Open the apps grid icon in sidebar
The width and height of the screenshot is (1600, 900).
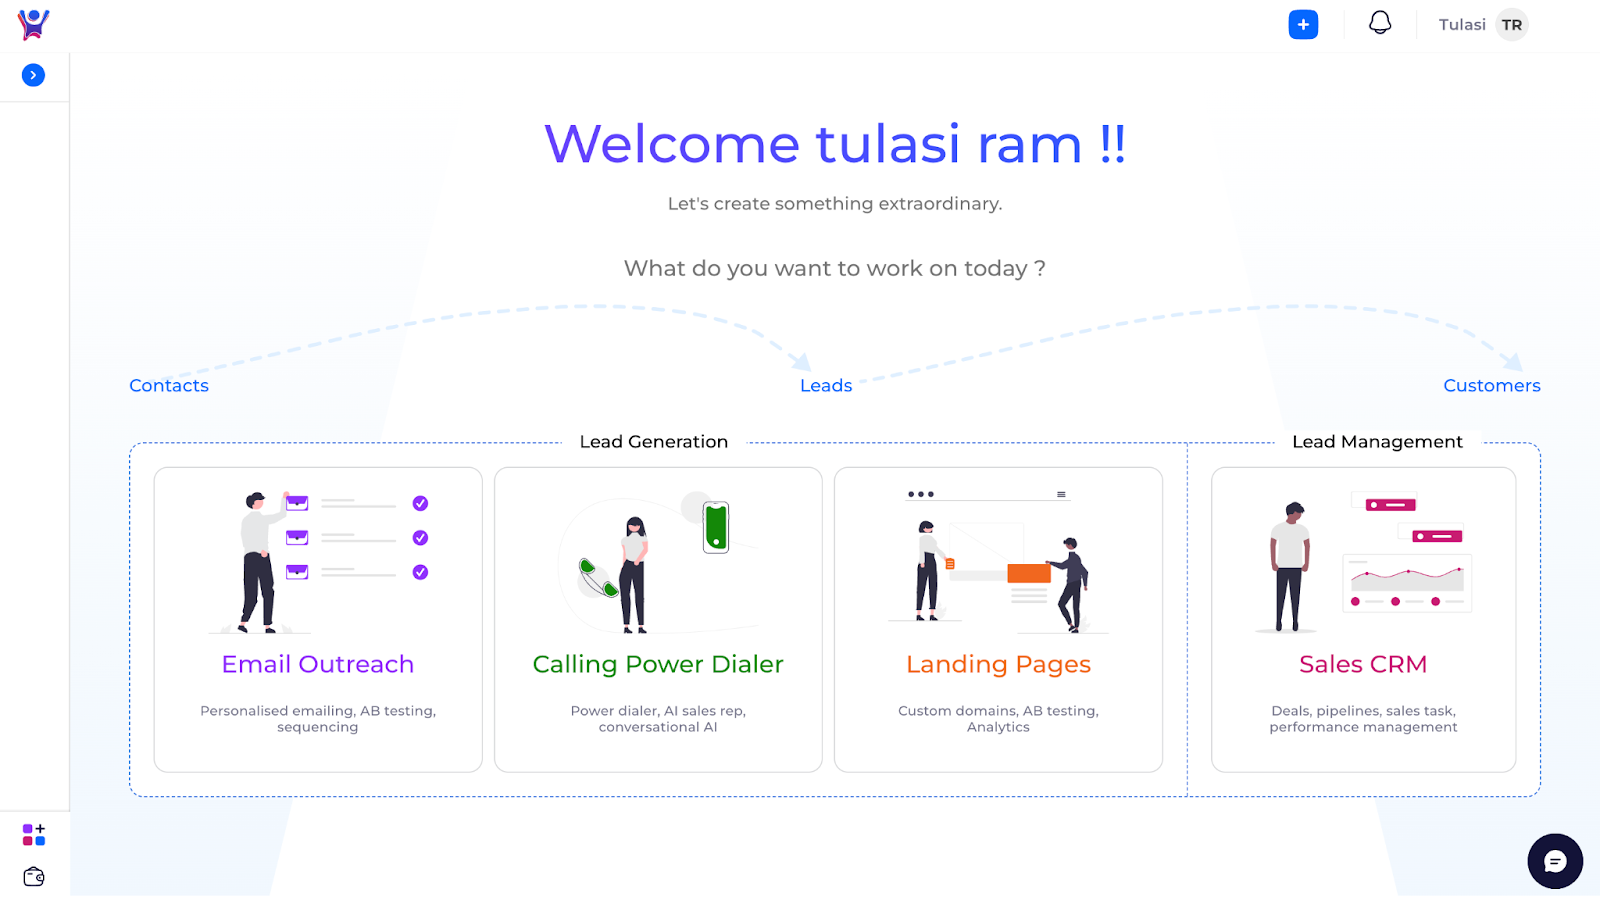[34, 834]
